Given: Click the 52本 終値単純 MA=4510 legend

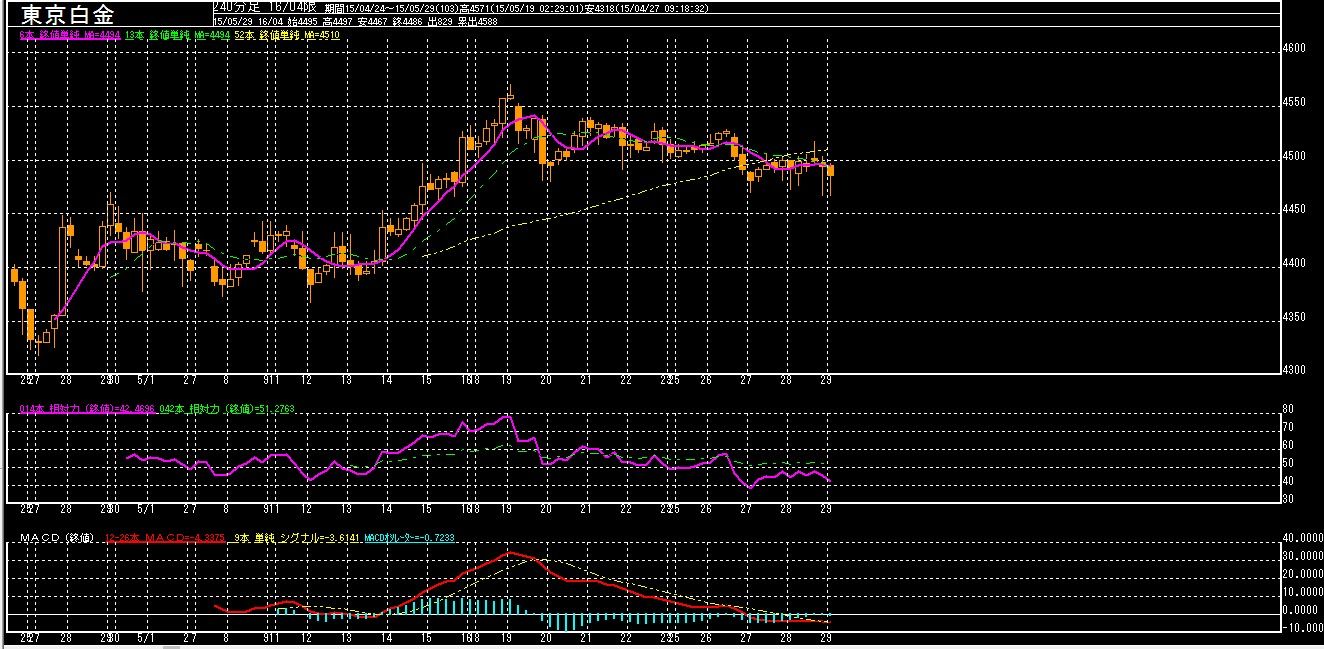Looking at the screenshot, I should click(x=288, y=35).
